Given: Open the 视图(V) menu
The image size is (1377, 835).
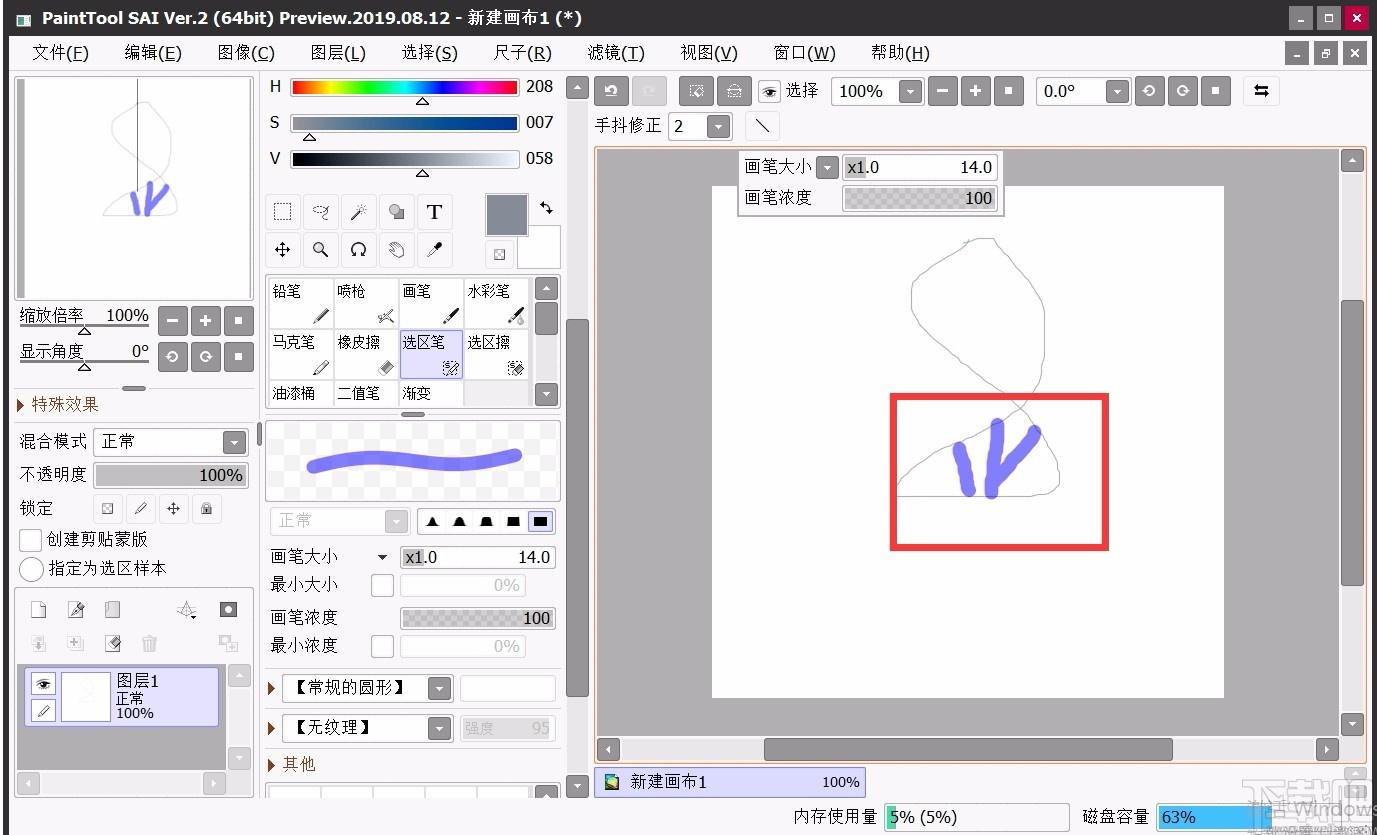Looking at the screenshot, I should click(x=709, y=53).
